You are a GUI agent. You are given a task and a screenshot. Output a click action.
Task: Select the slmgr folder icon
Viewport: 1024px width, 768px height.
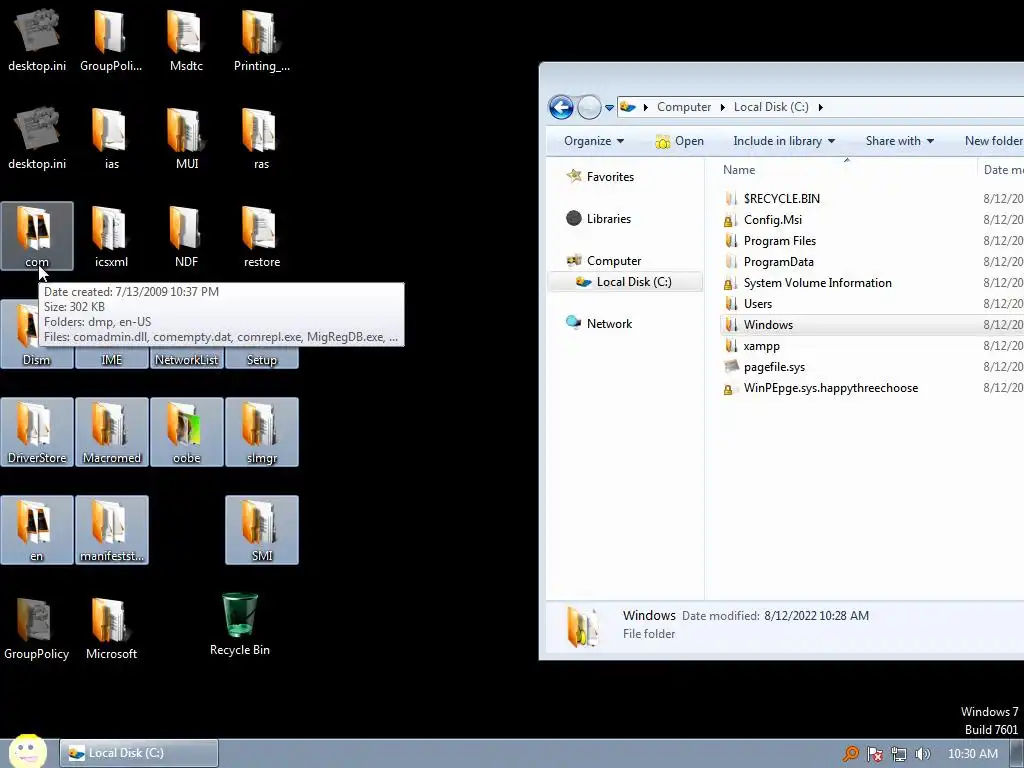click(262, 432)
